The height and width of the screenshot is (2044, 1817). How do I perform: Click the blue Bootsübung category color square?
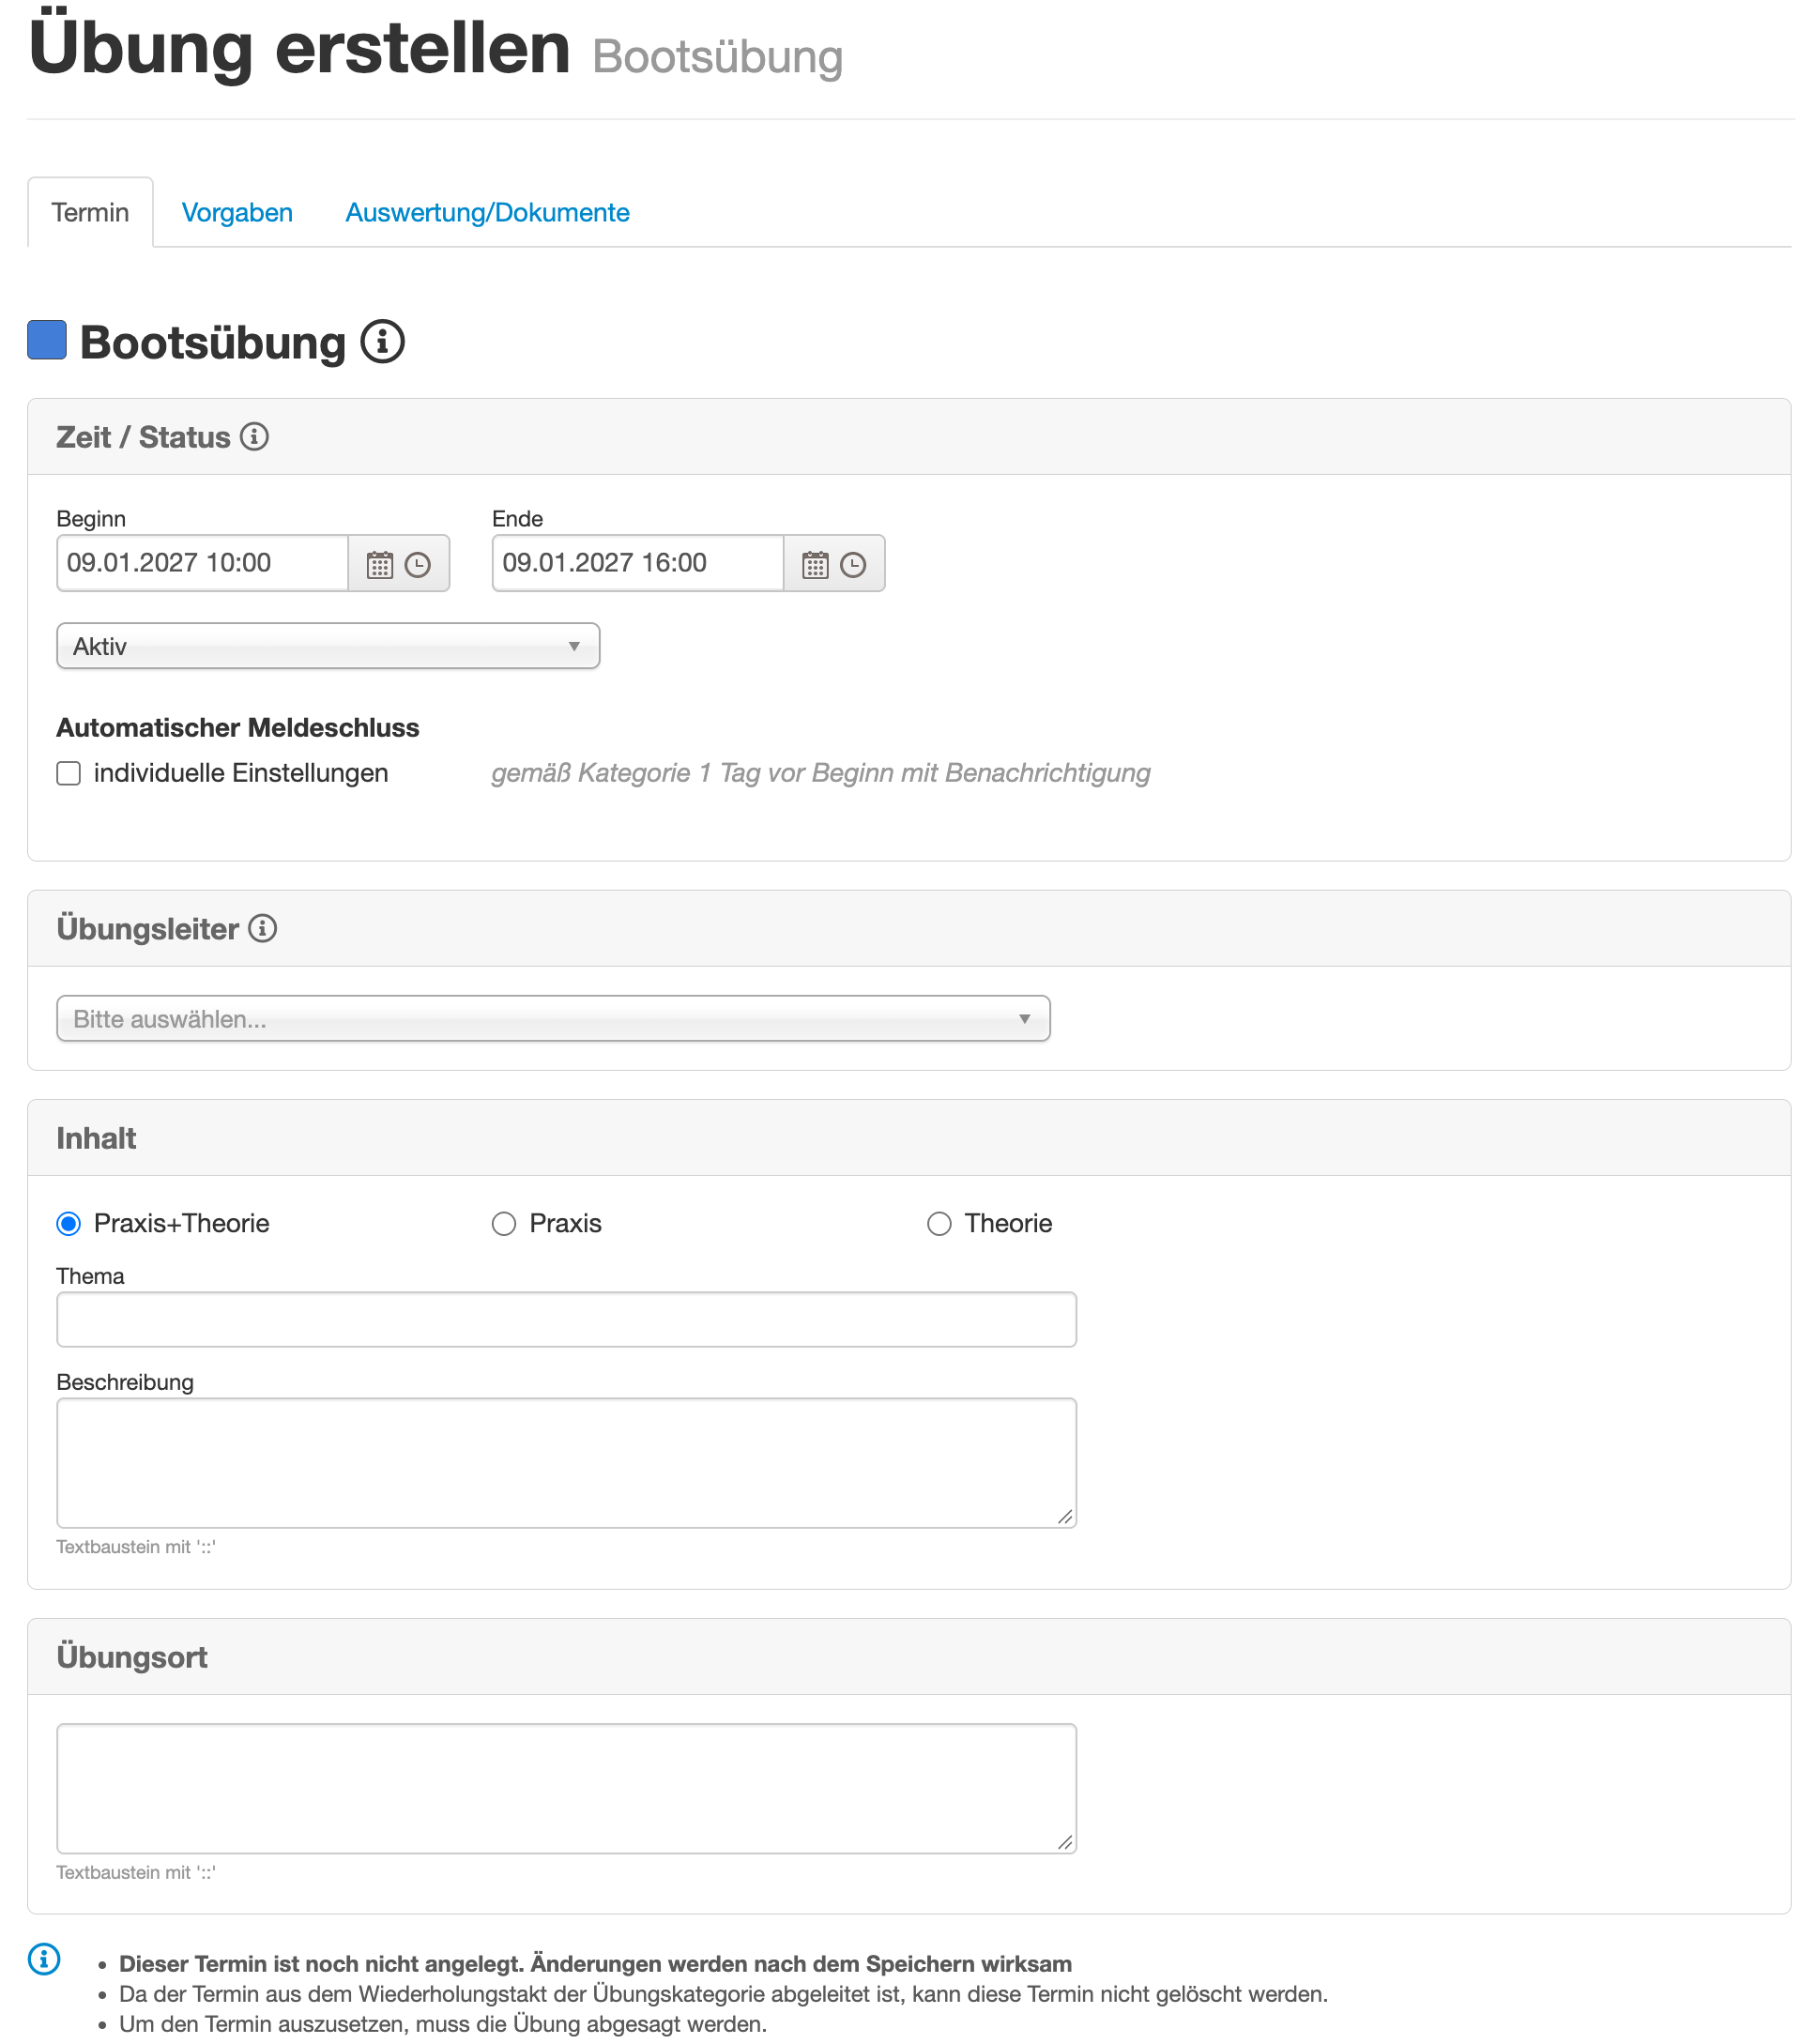point(47,340)
